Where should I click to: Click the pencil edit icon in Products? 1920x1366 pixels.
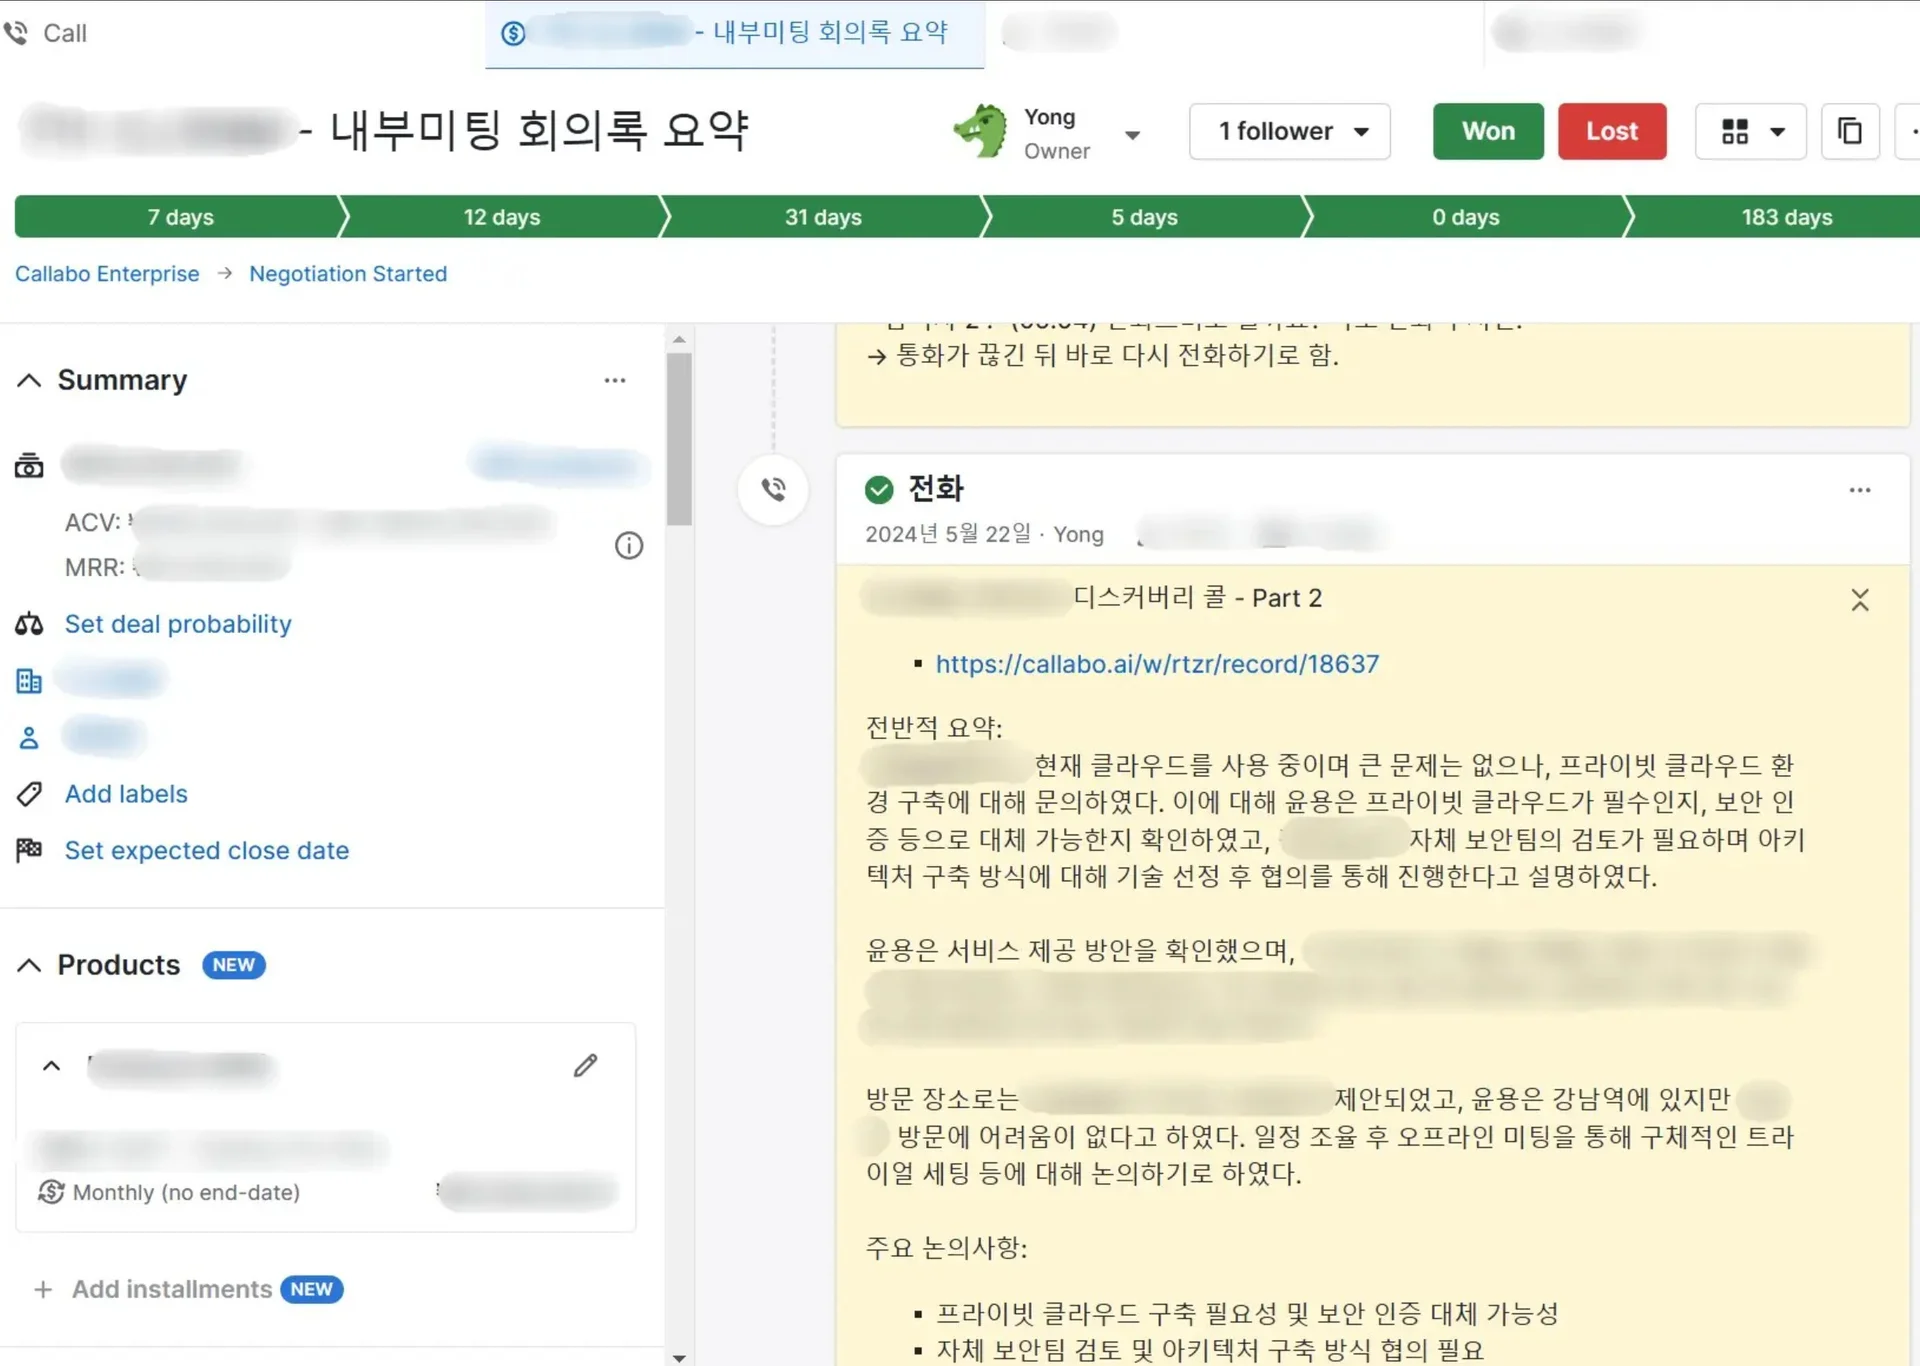pos(585,1065)
